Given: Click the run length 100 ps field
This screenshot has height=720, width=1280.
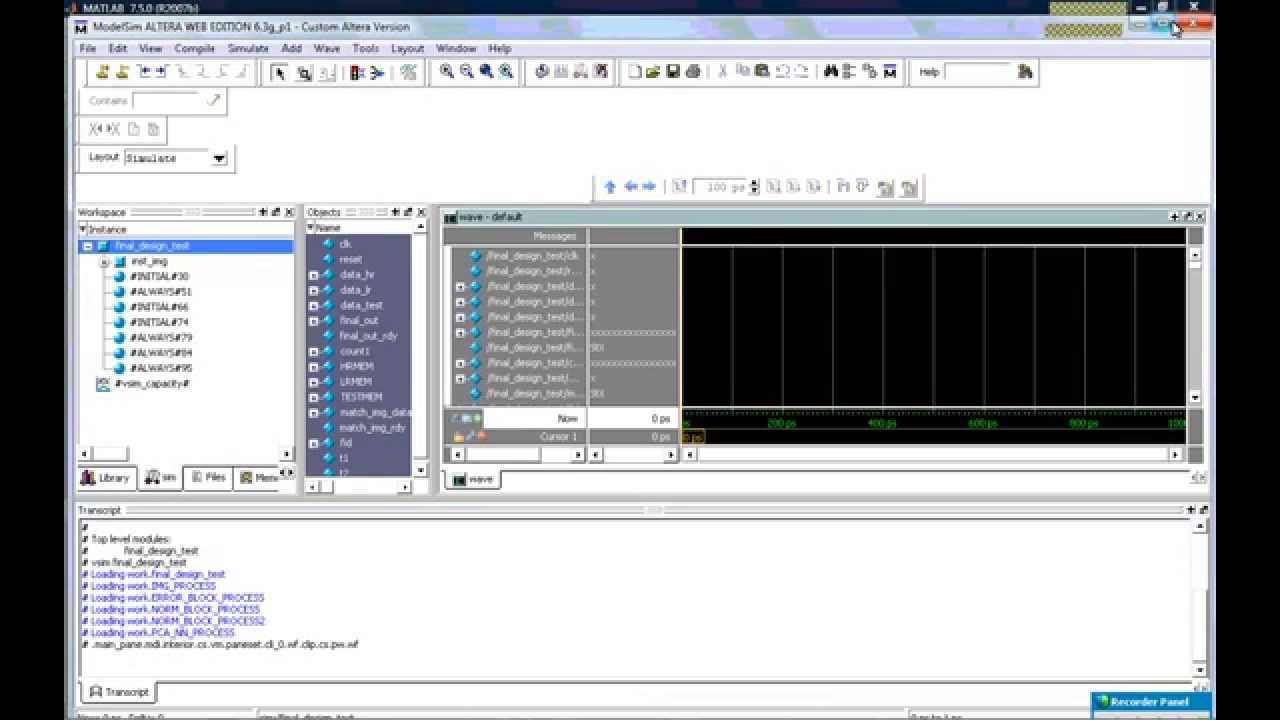Looking at the screenshot, I should pyautogui.click(x=721, y=187).
